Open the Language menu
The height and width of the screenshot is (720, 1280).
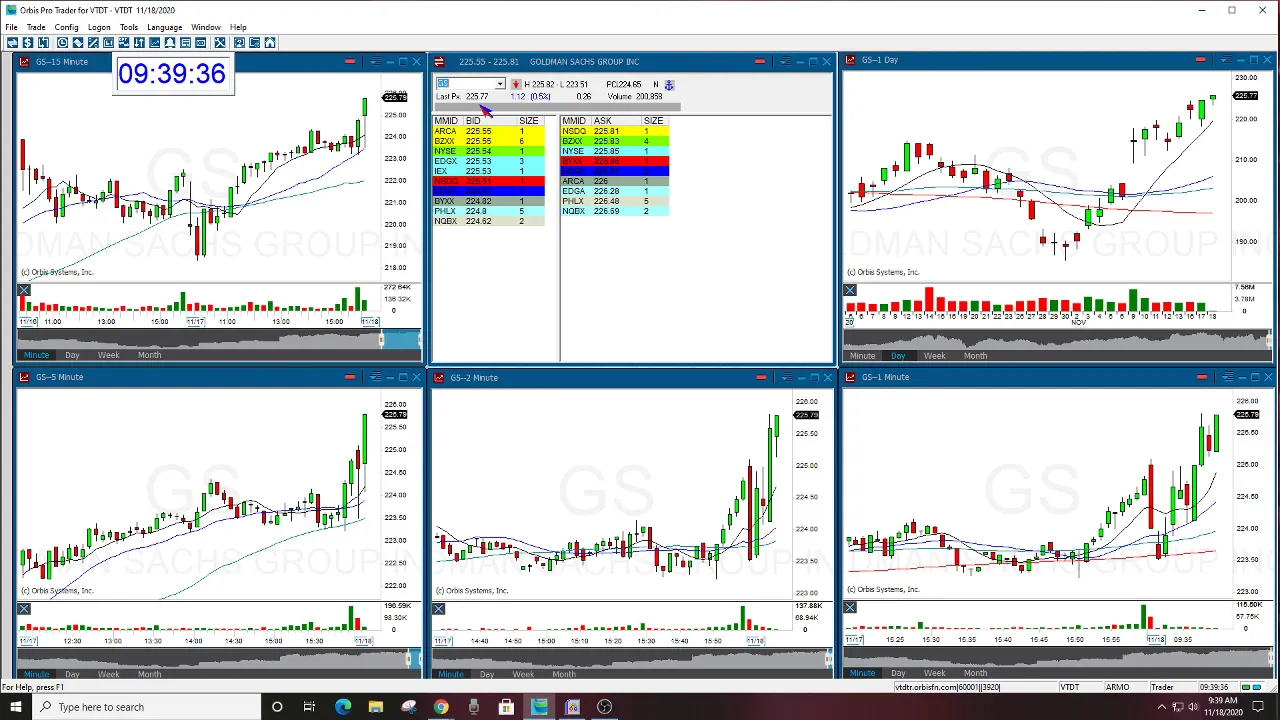164,27
